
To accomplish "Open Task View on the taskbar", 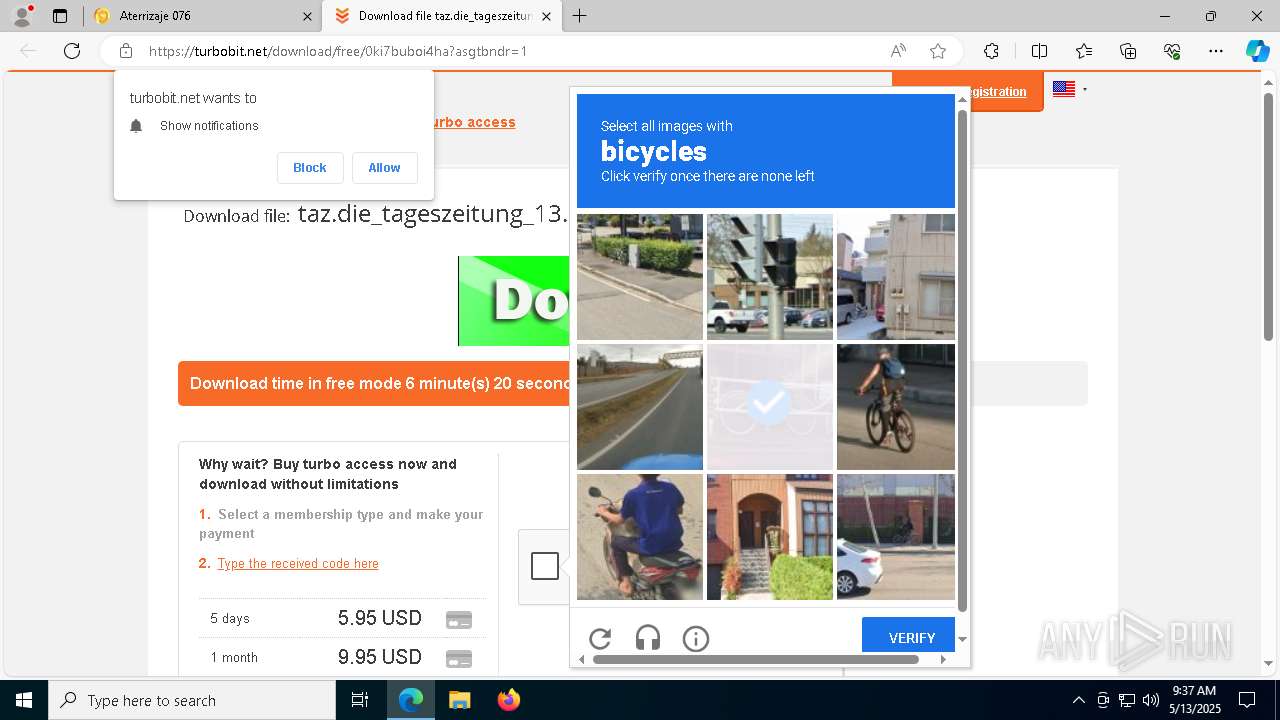I will coord(360,700).
